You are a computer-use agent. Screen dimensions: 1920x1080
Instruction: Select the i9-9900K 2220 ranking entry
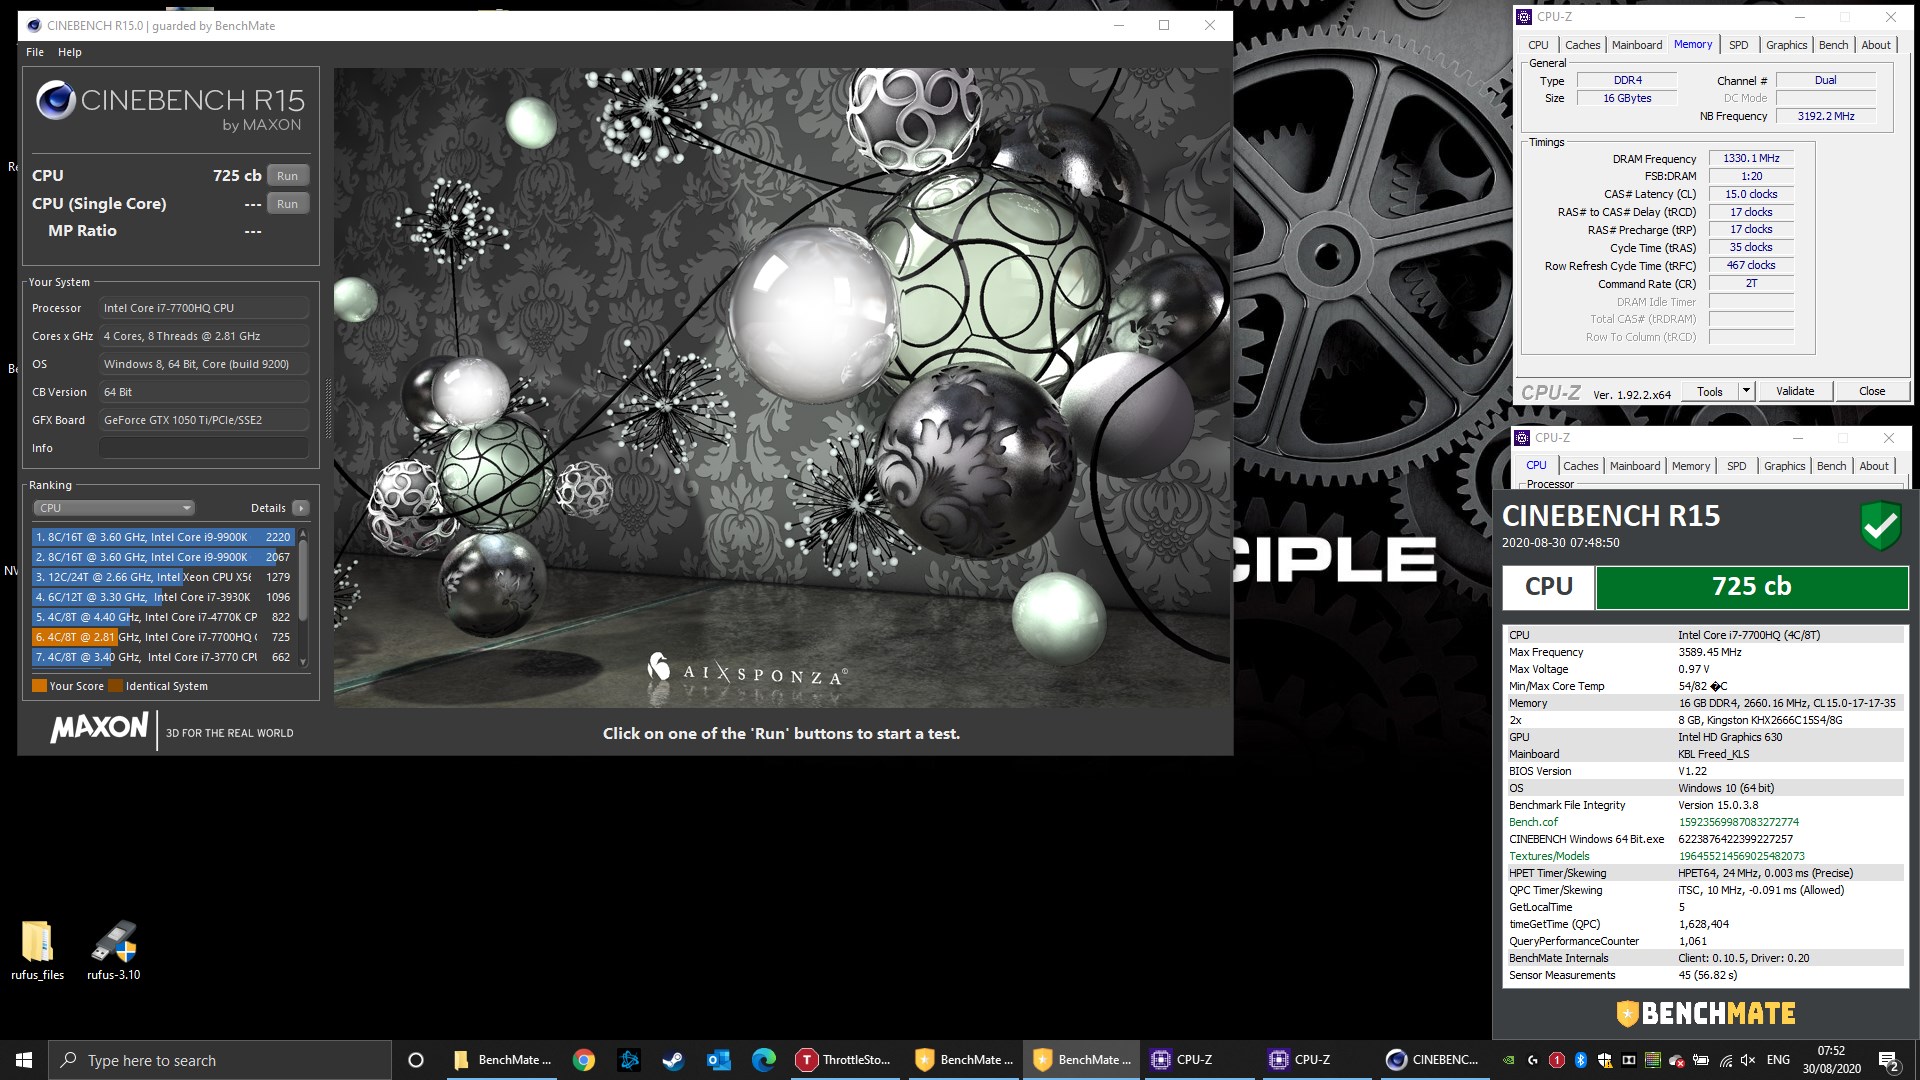(163, 537)
